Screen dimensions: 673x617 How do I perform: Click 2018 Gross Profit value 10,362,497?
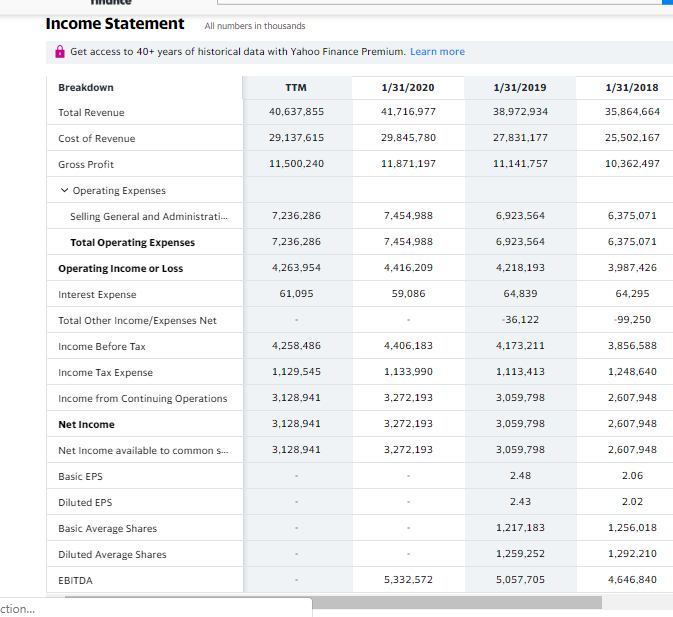click(x=632, y=163)
